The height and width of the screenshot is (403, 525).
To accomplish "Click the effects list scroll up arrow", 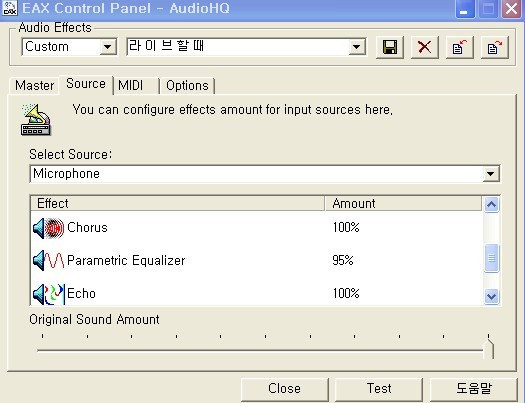I will coord(491,204).
